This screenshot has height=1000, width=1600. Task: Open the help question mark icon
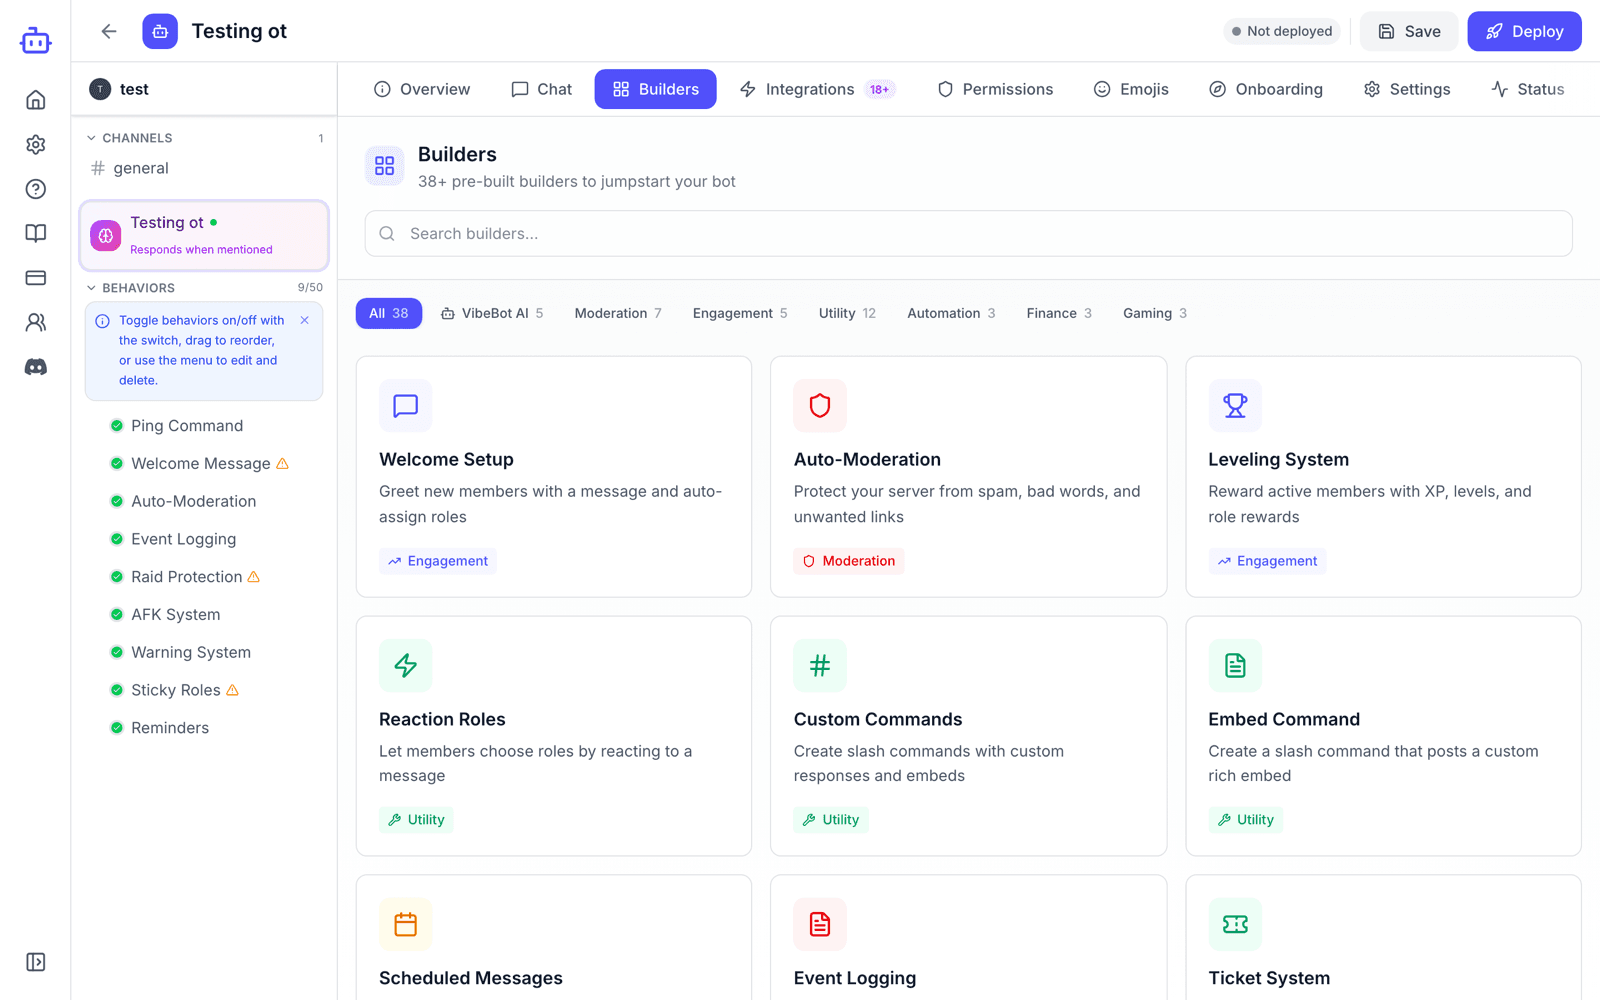point(35,189)
